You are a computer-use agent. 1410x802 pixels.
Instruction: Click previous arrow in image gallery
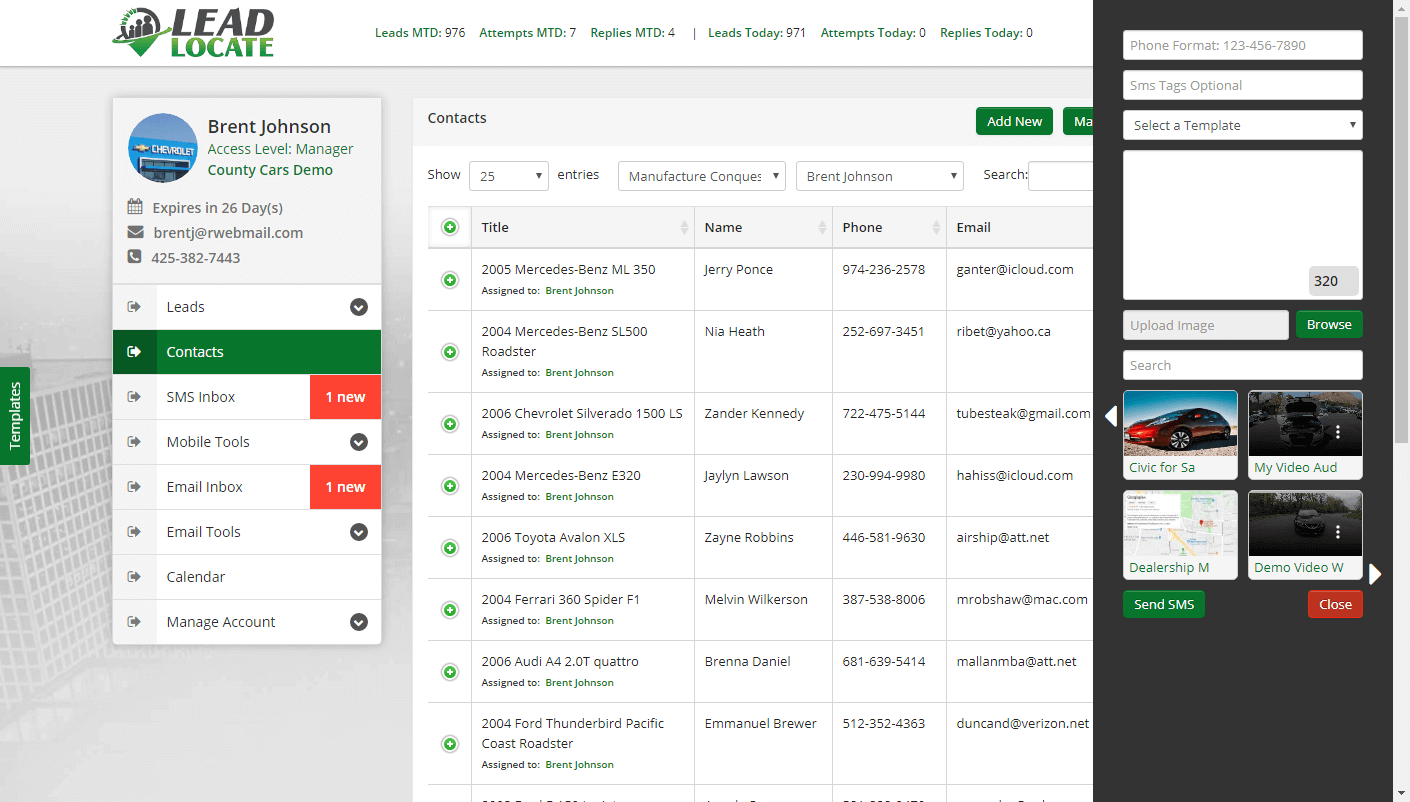[1110, 416]
